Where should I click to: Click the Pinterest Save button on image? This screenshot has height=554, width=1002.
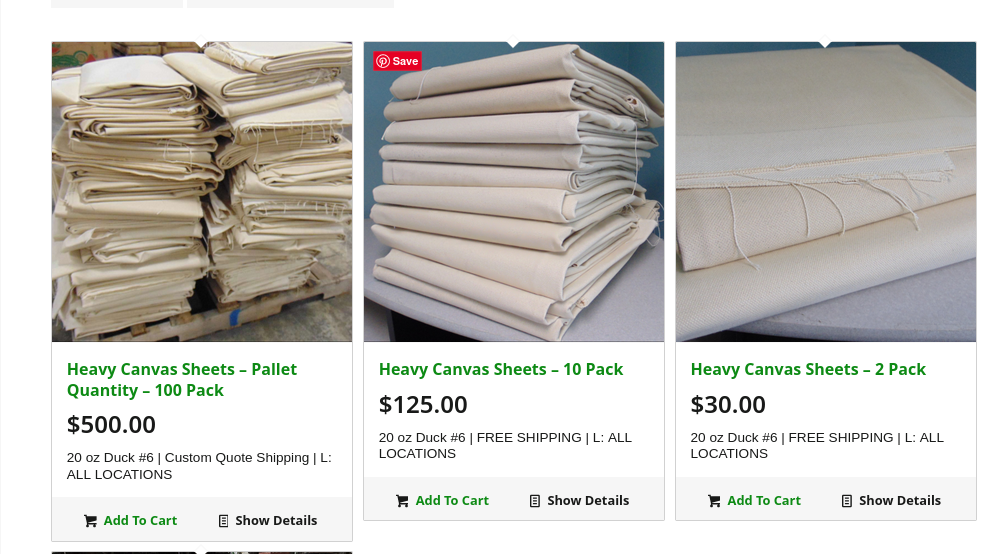[x=397, y=61]
